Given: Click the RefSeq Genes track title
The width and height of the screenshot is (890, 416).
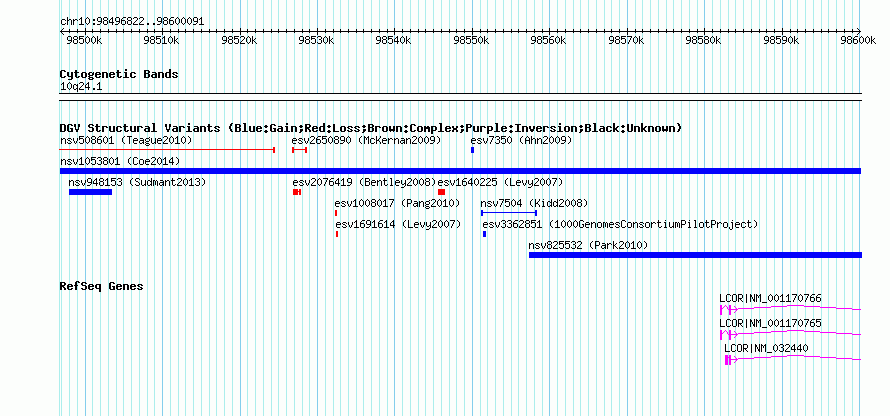Looking at the screenshot, I should (x=102, y=286).
